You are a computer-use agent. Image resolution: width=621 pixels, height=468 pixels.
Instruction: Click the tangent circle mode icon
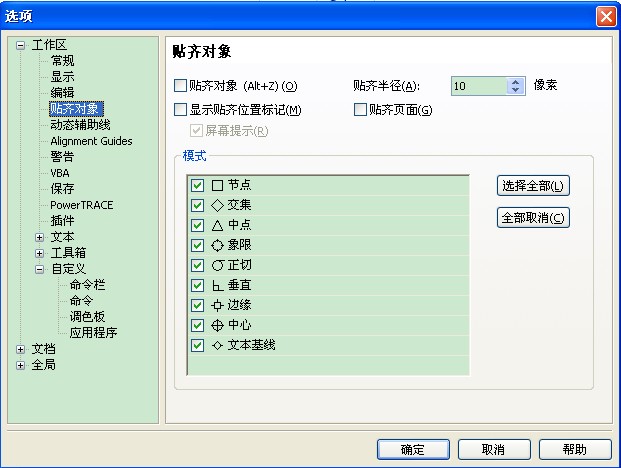[x=217, y=265]
